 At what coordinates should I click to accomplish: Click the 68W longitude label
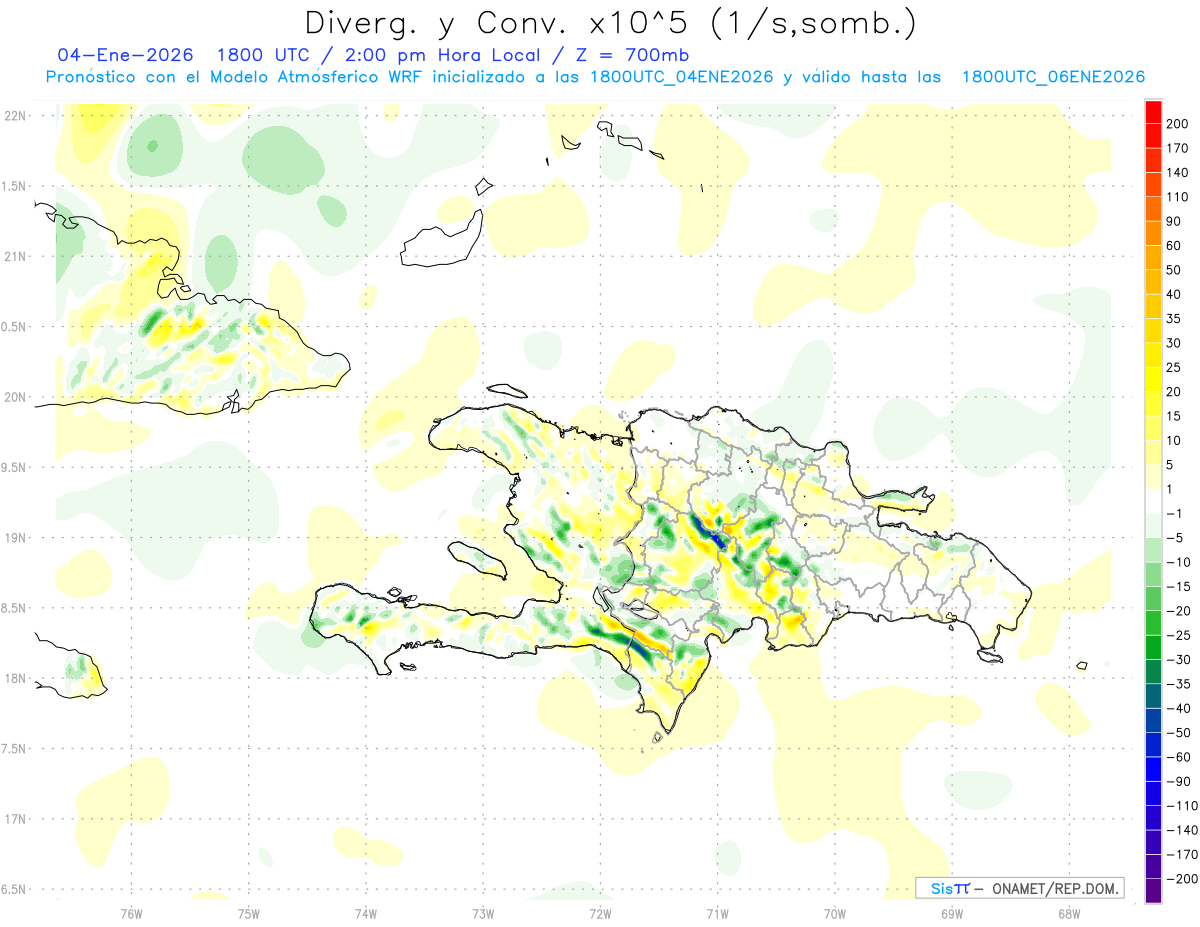[x=1068, y=913]
